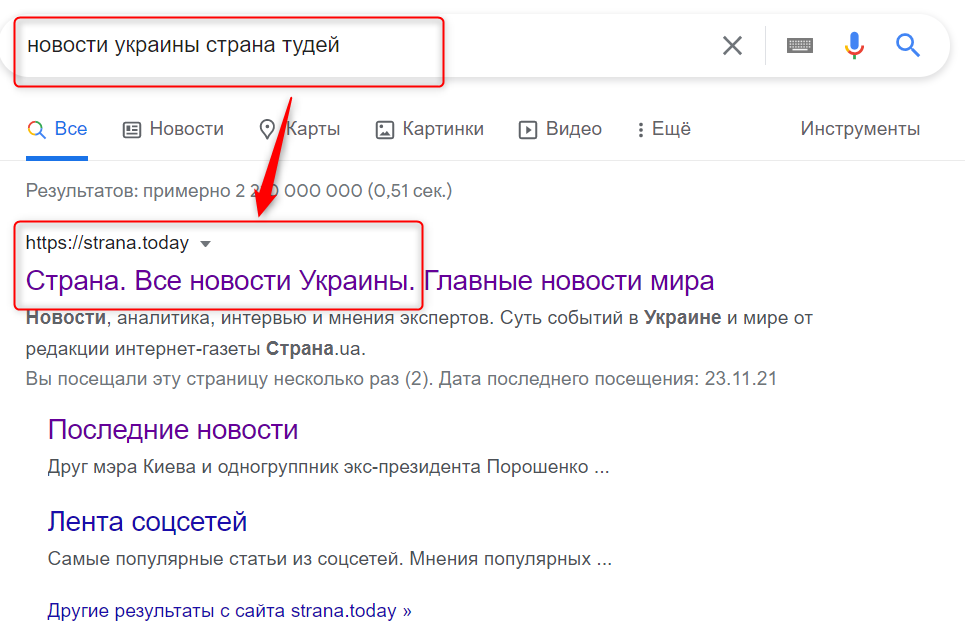Click Другие результаты с сайта strana.today
This screenshot has height=630, width=965.
(x=229, y=610)
